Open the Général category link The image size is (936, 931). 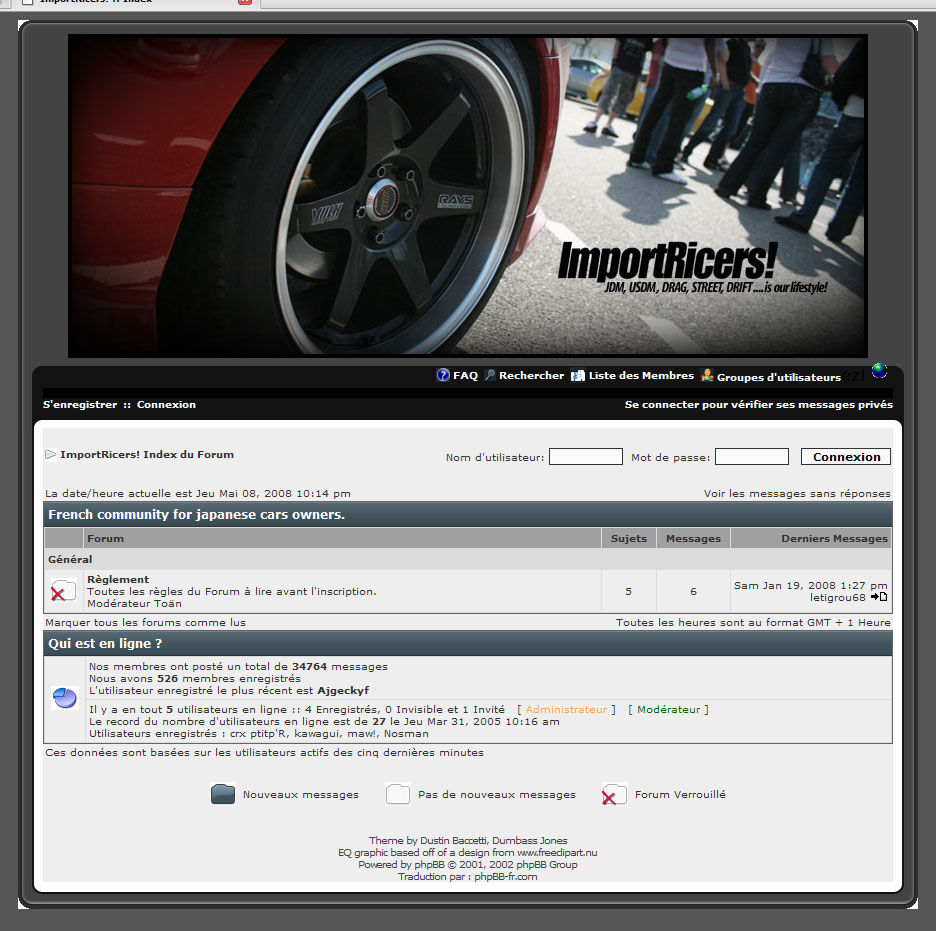[70, 559]
